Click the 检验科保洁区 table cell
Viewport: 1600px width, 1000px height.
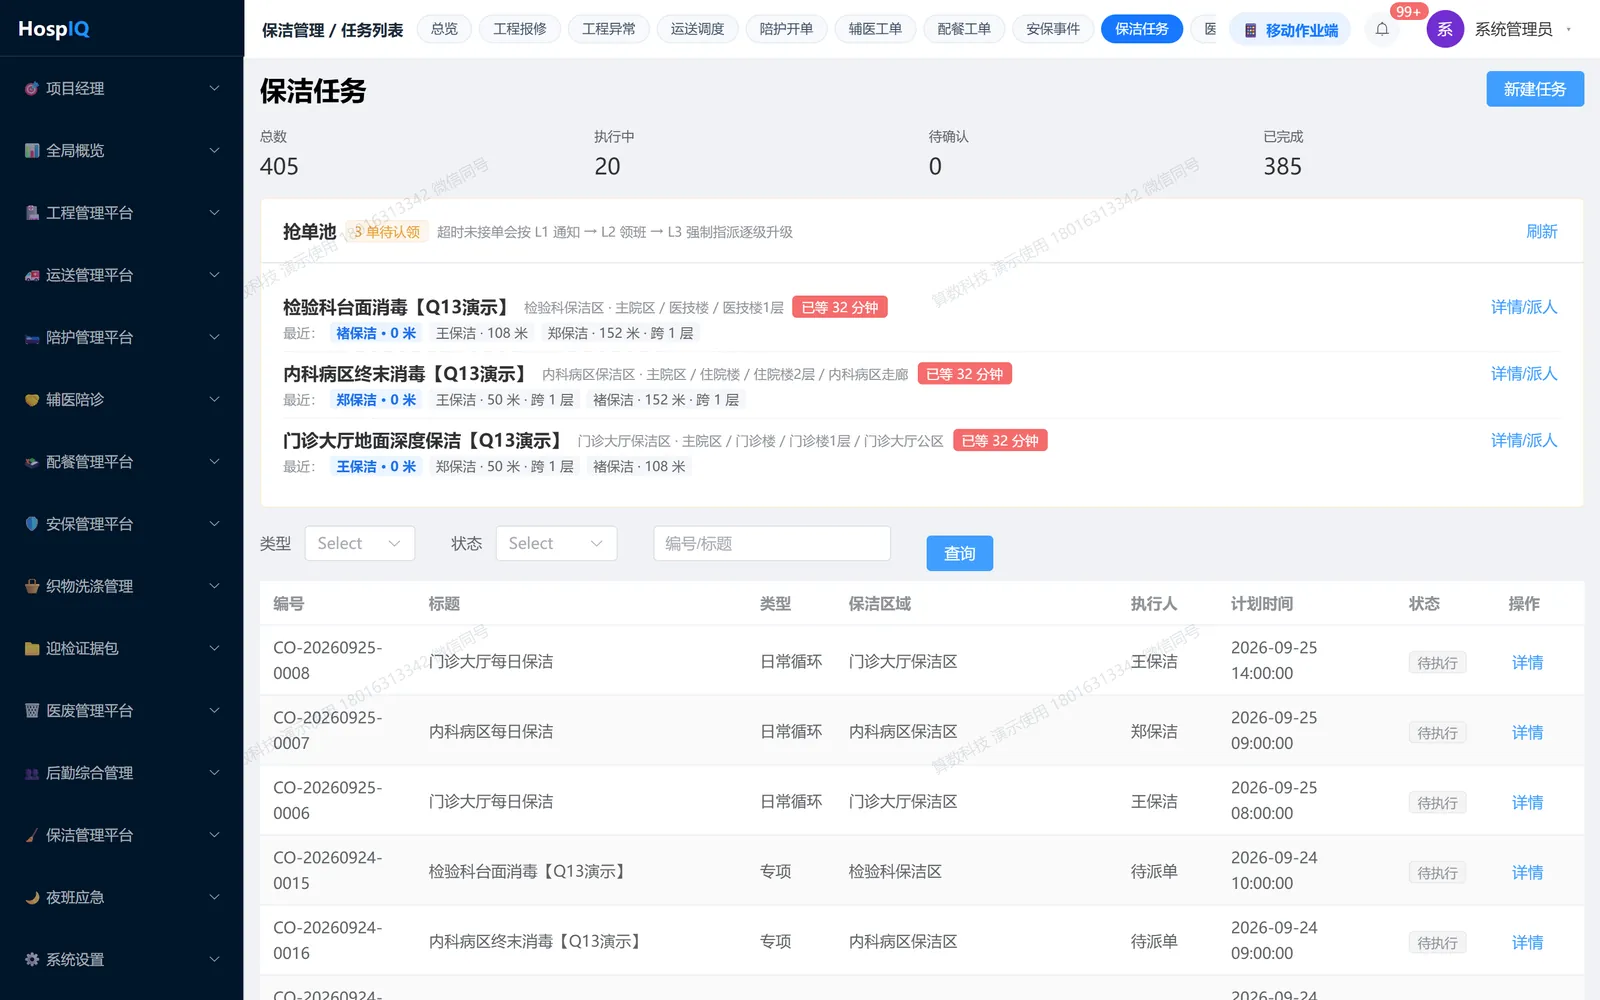tap(895, 871)
